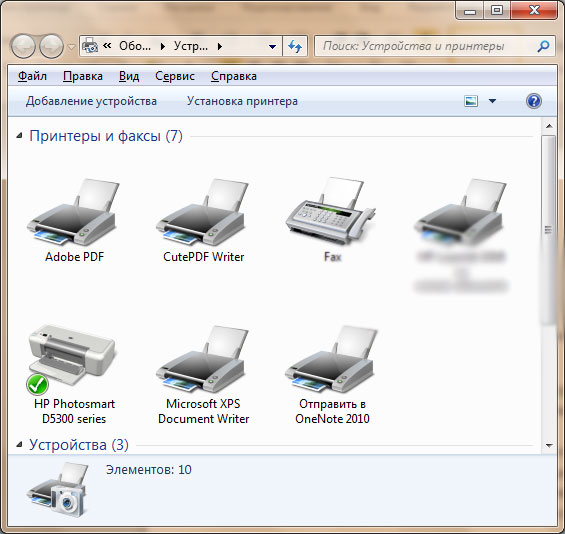Screen dimensions: 565x534
Task: Open the Правка menu
Action: pos(83,76)
